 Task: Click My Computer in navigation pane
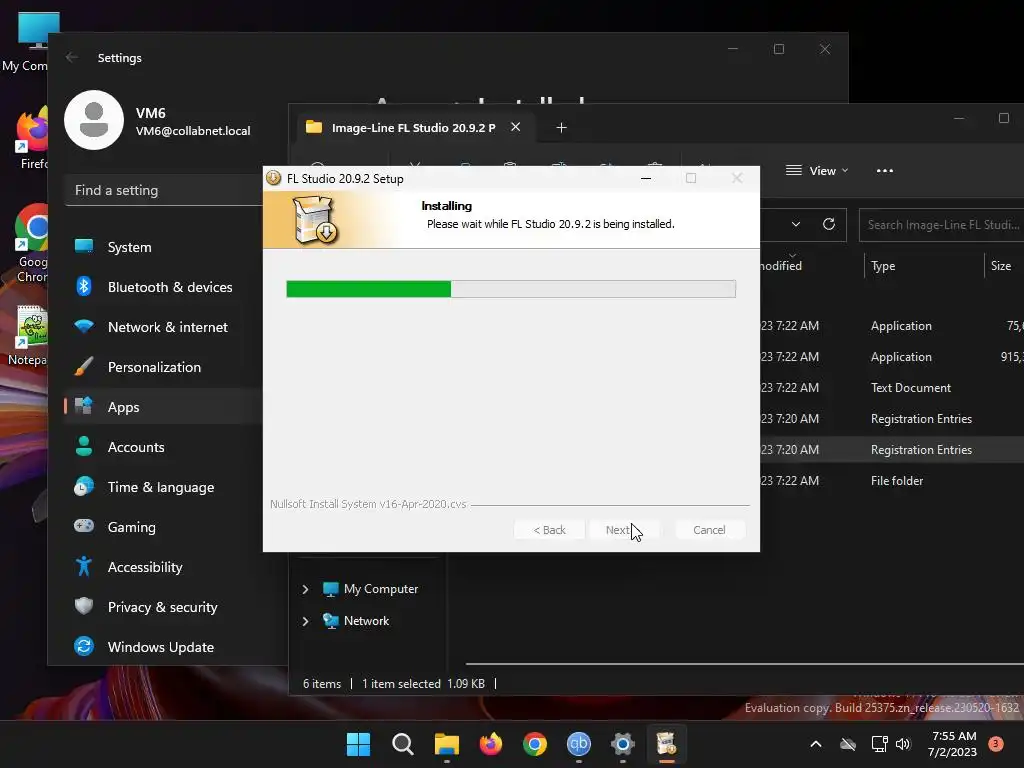click(381, 589)
